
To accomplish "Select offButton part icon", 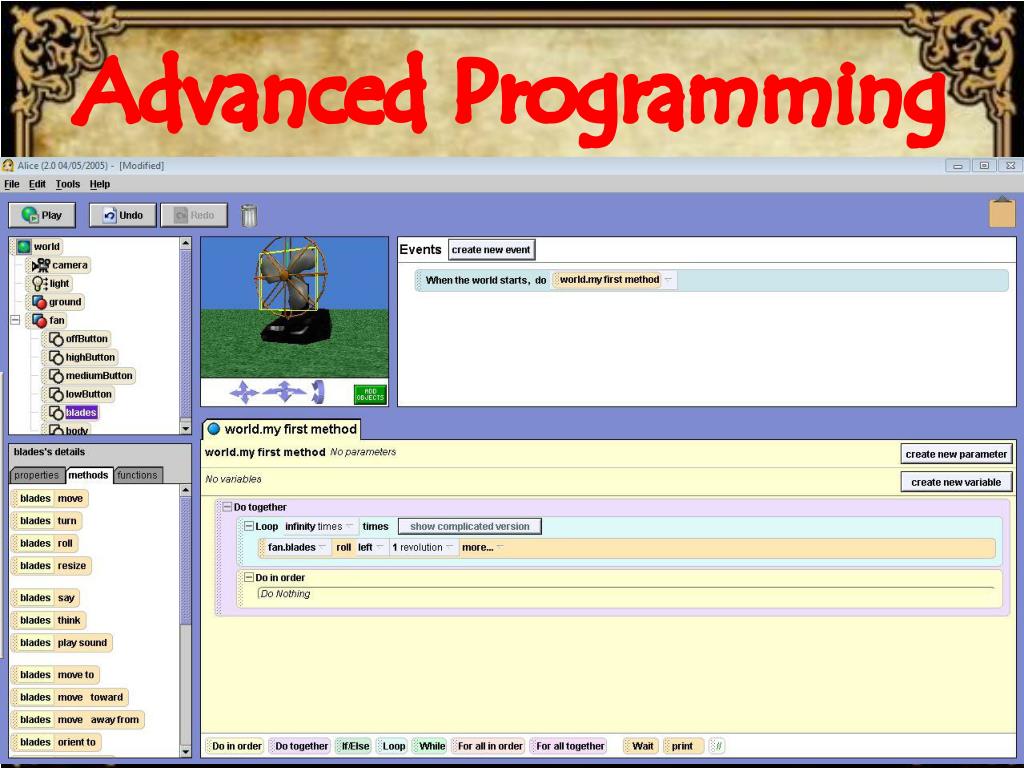I will click(56, 339).
